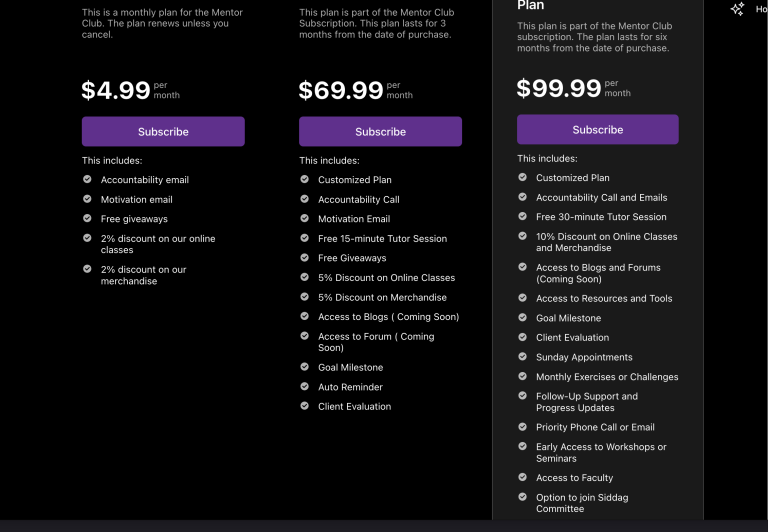
Task: Click the 2% discount on our merchandise text
Action: pyautogui.click(x=143, y=275)
